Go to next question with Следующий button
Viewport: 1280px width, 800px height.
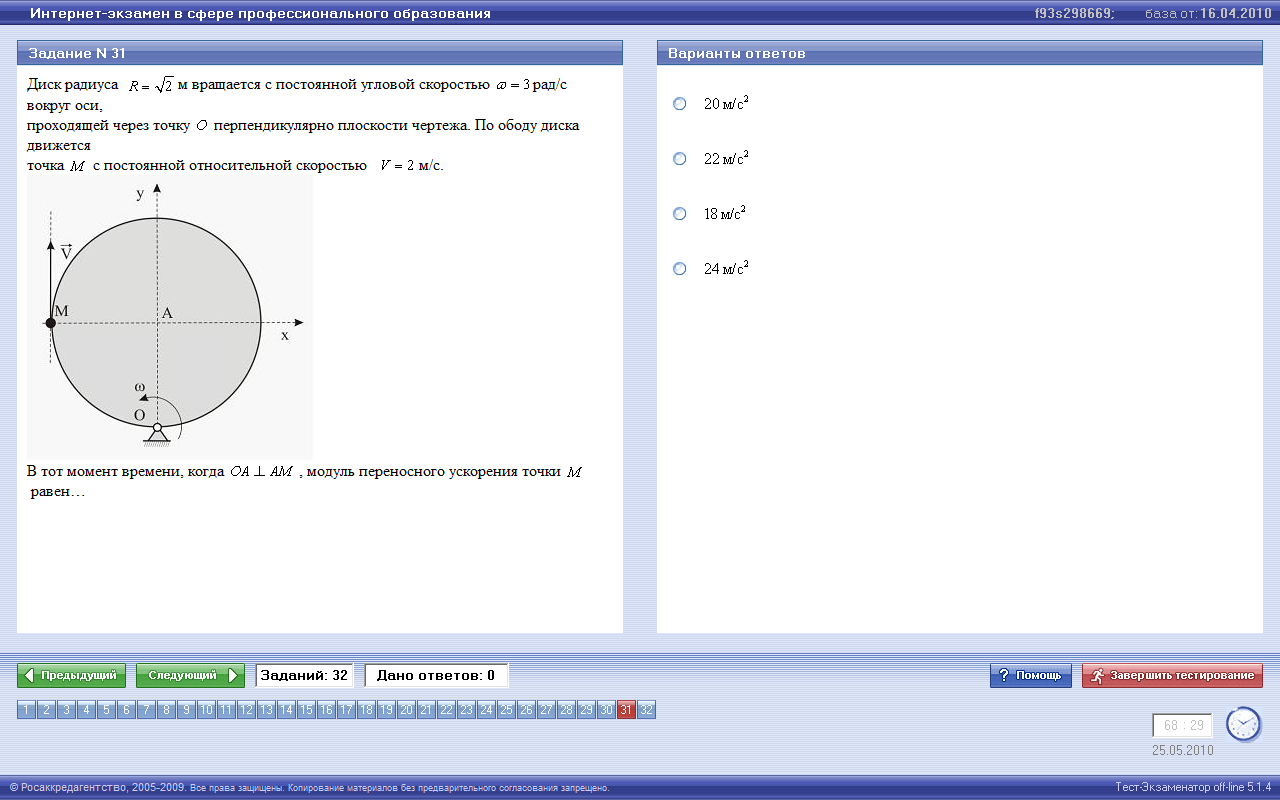point(190,676)
